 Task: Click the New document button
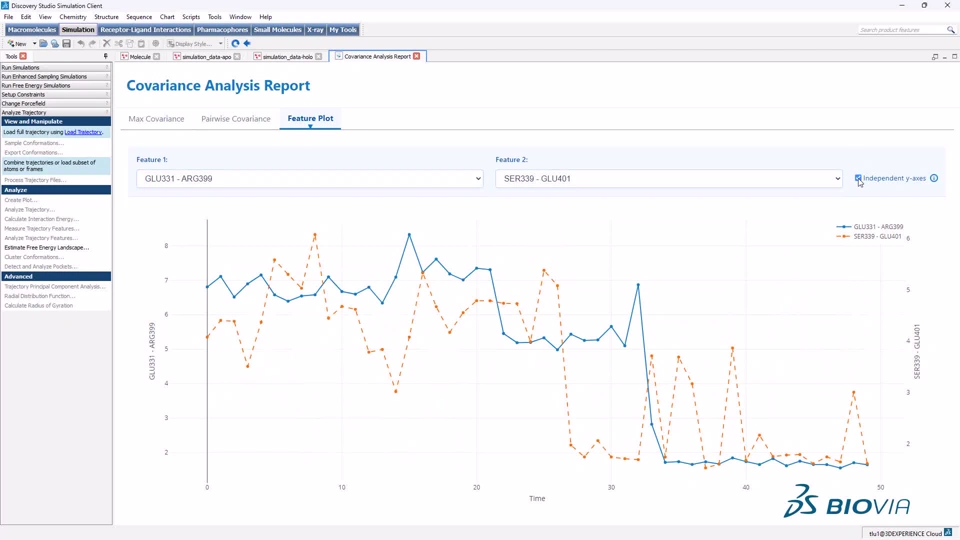click(x=17, y=43)
